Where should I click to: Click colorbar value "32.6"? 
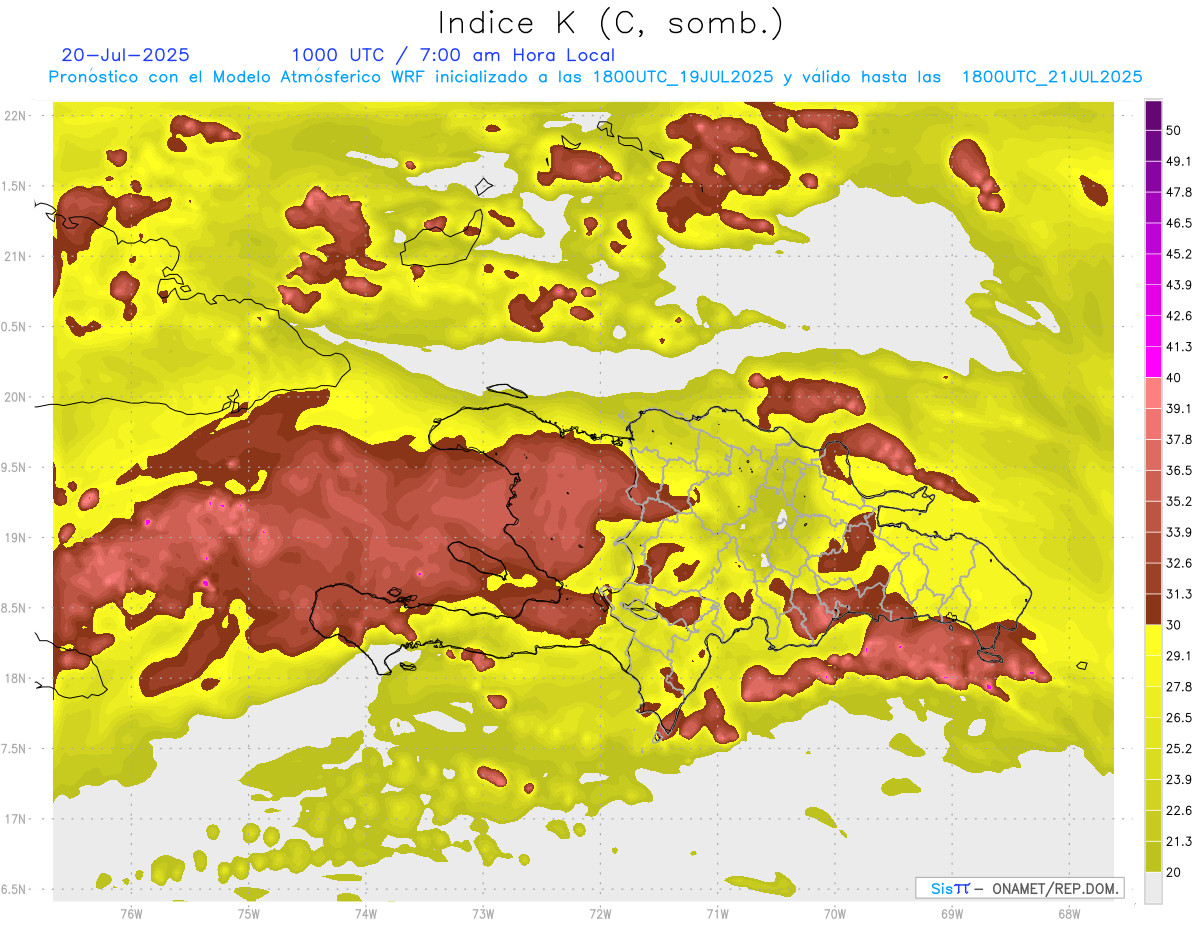(x=1179, y=563)
